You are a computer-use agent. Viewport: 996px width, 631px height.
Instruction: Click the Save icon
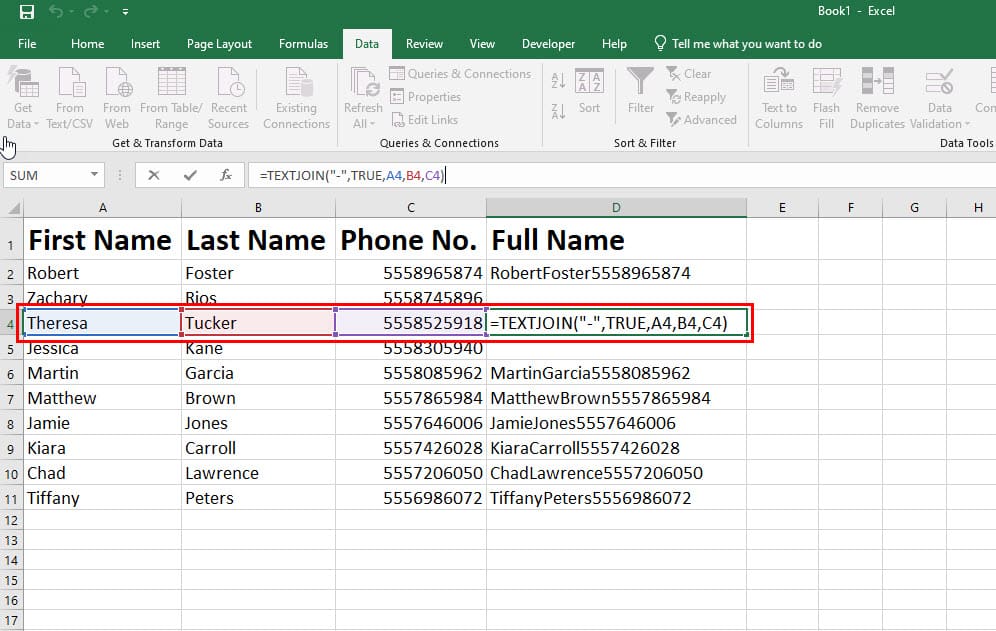pyautogui.click(x=25, y=12)
